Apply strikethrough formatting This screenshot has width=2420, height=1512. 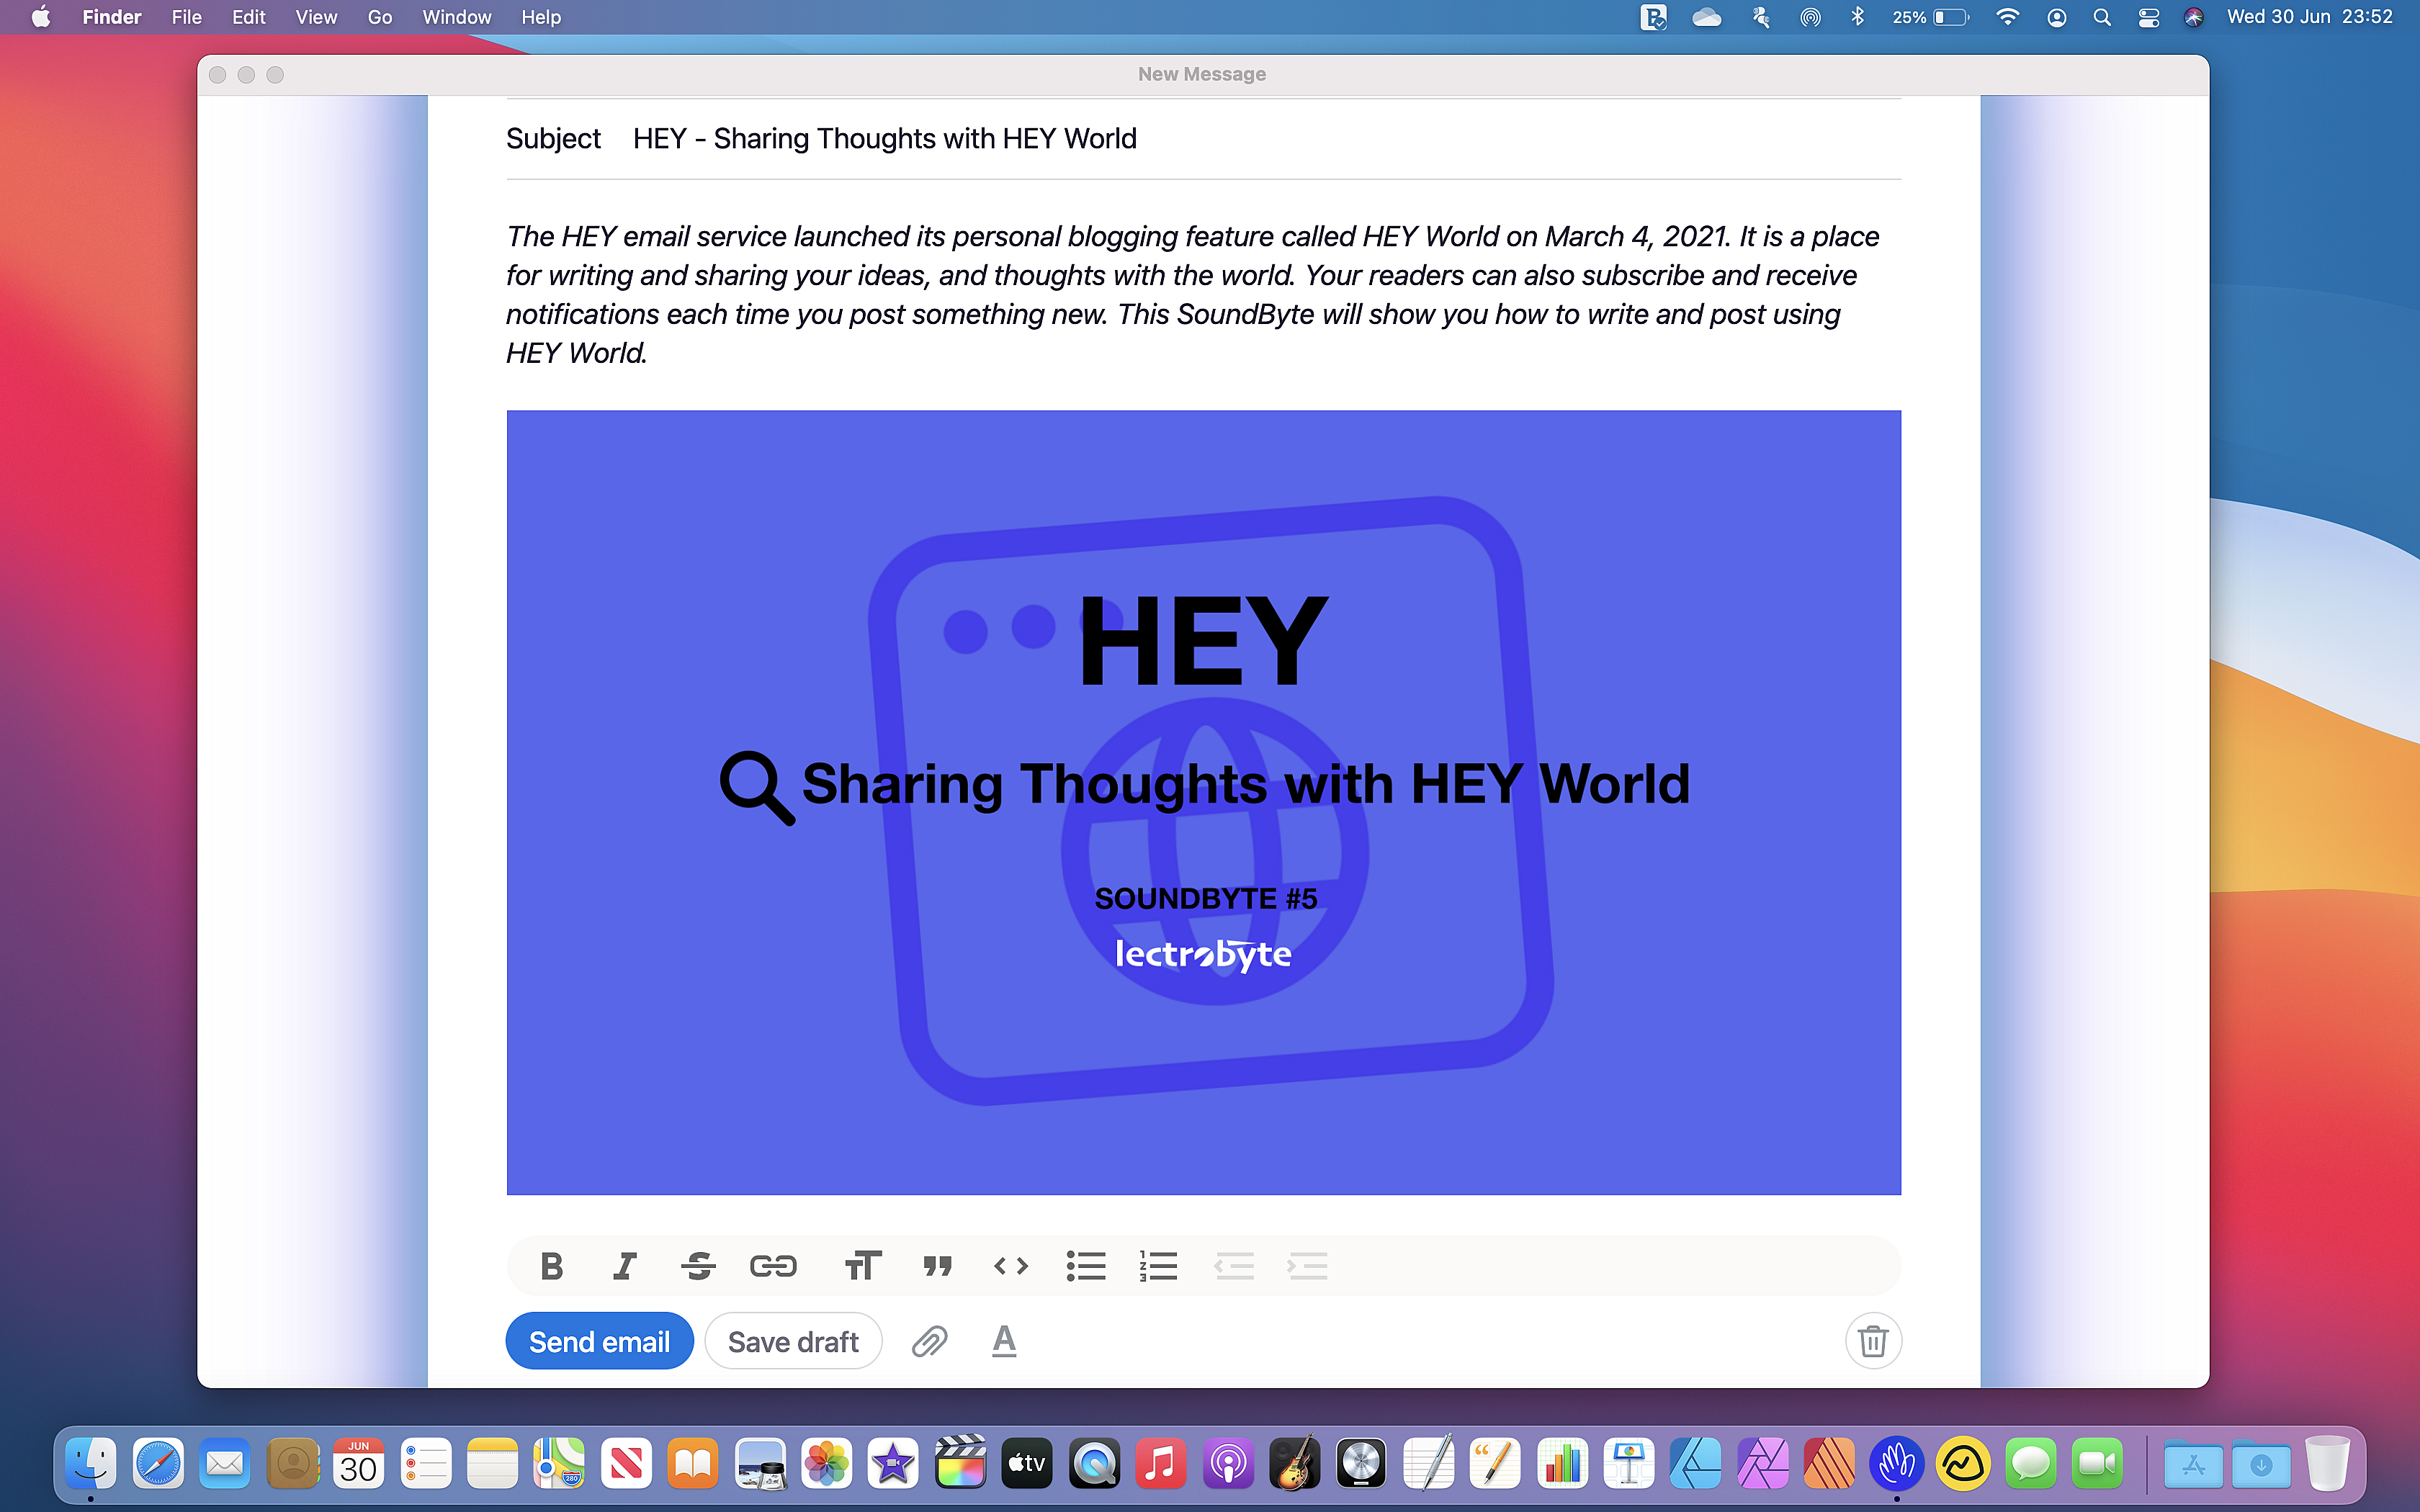(698, 1266)
